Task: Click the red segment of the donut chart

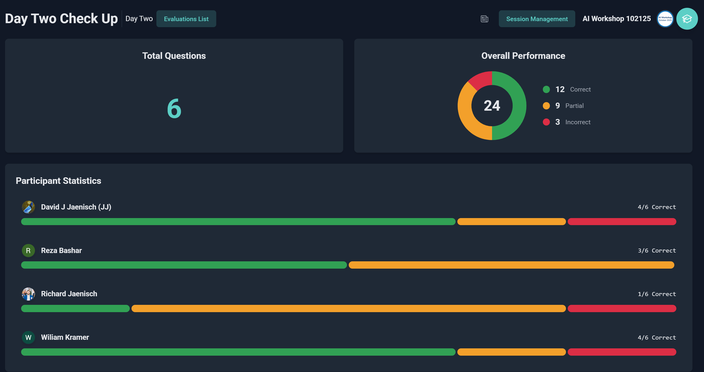Action: [482, 80]
